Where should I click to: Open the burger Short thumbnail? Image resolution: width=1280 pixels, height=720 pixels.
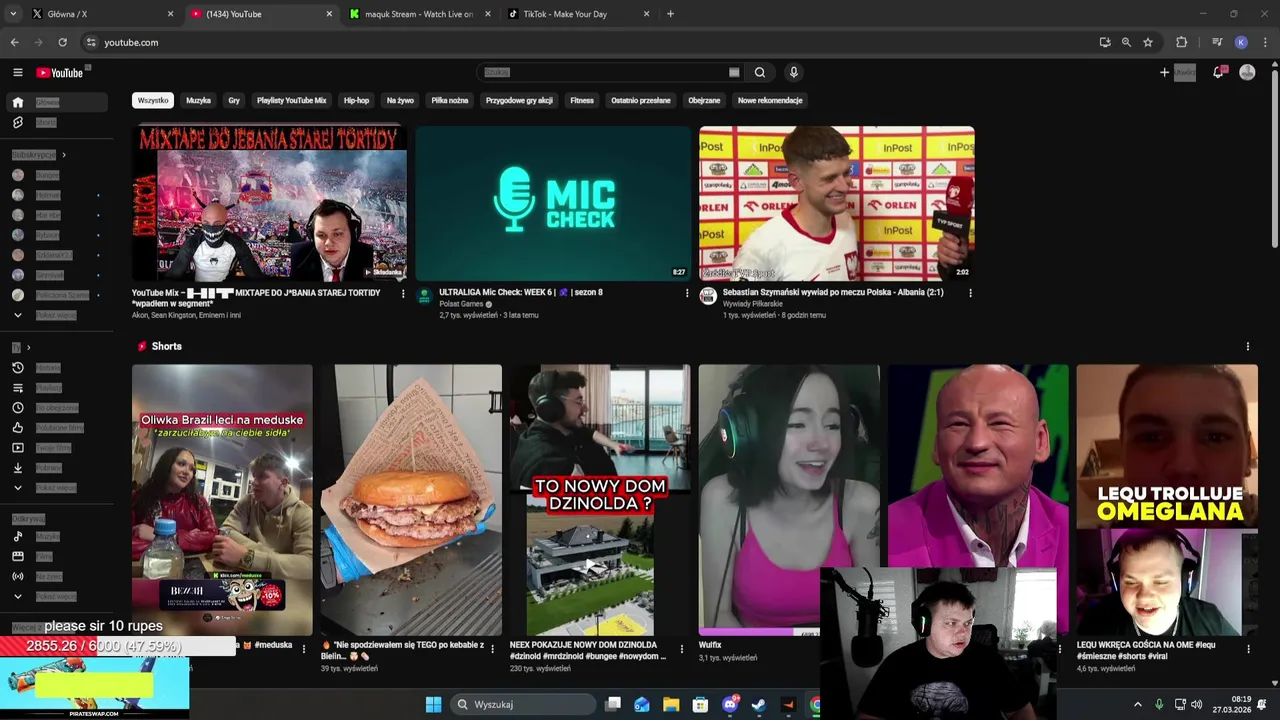click(411, 500)
